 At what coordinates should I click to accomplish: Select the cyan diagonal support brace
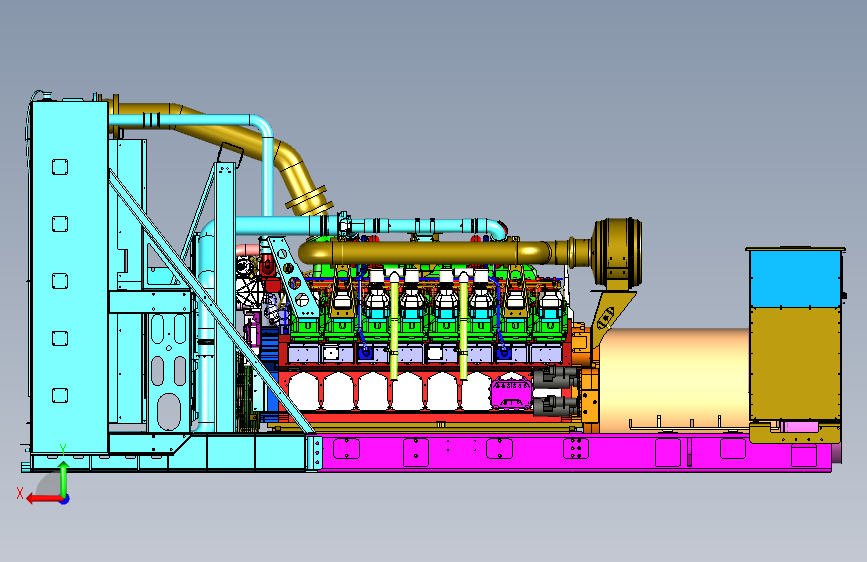point(211,302)
